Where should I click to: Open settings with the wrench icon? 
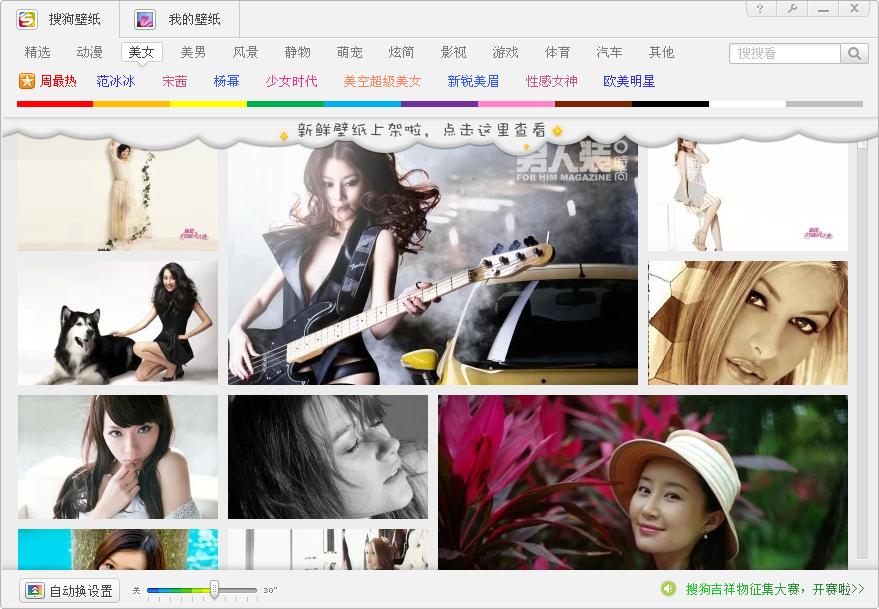coord(791,8)
